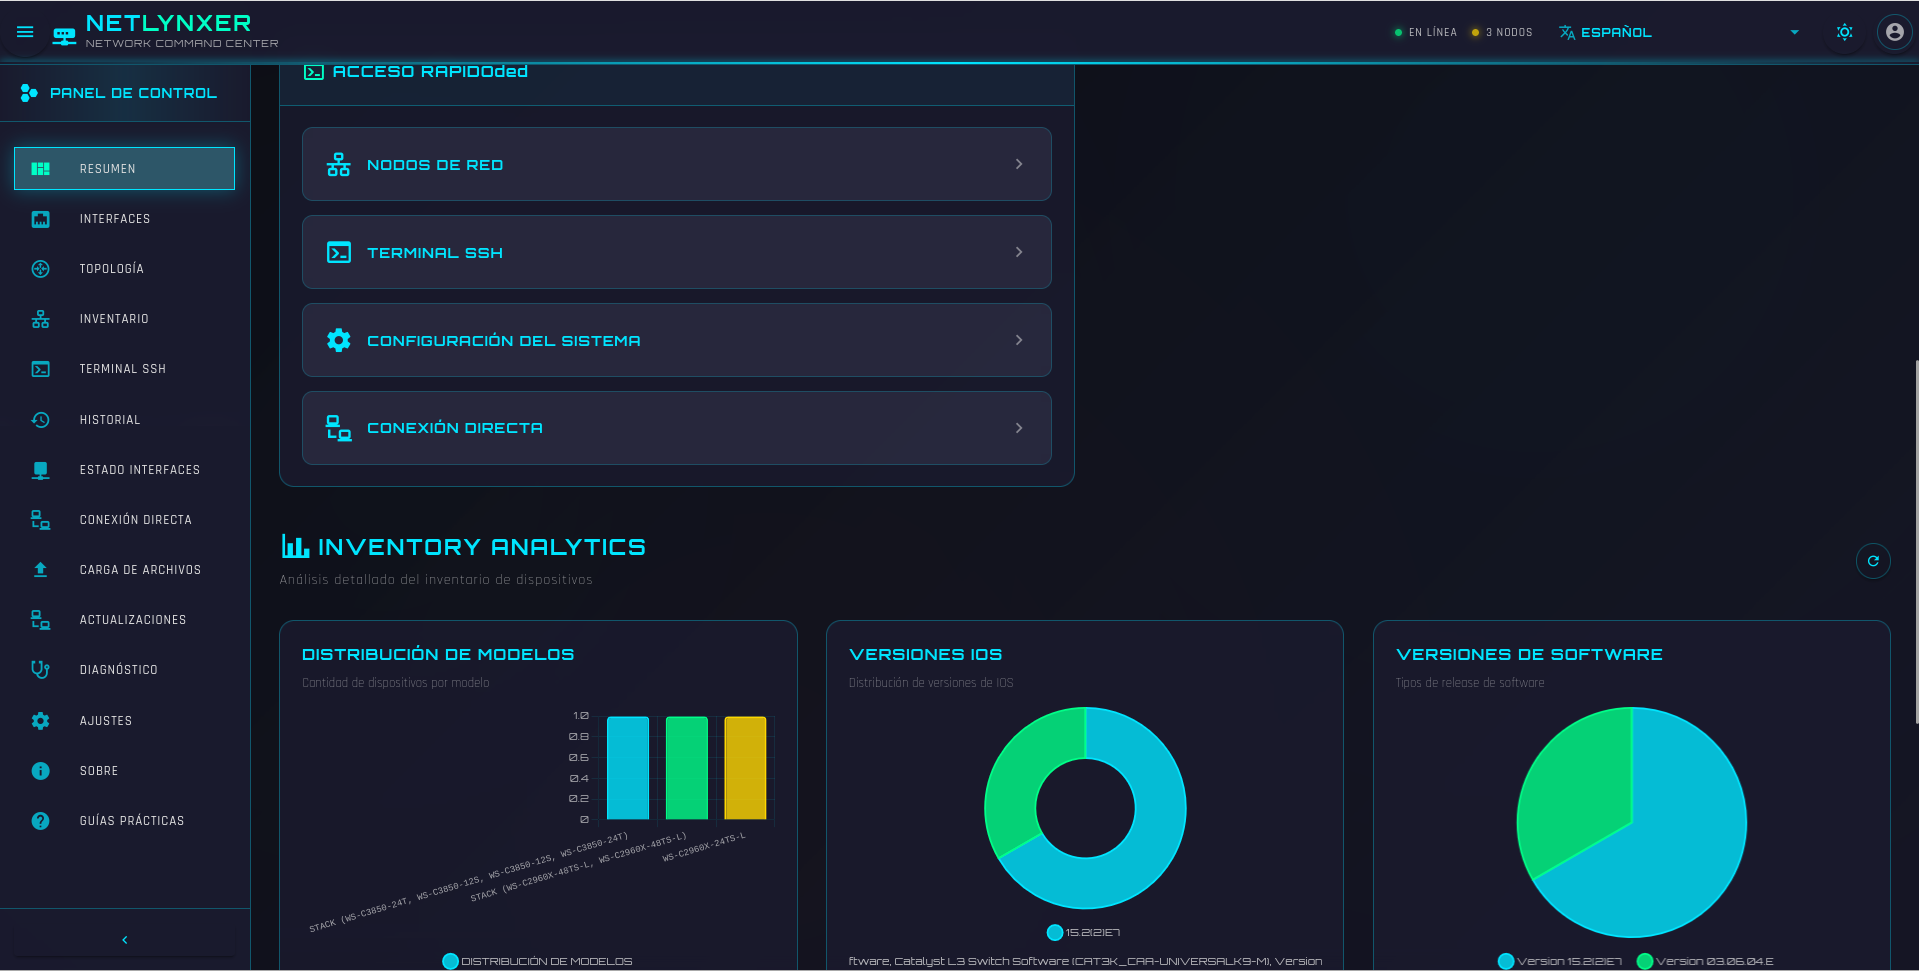The image size is (1919, 971).
Task: Collapse the sidebar using the bottom chevron
Action: 124,939
